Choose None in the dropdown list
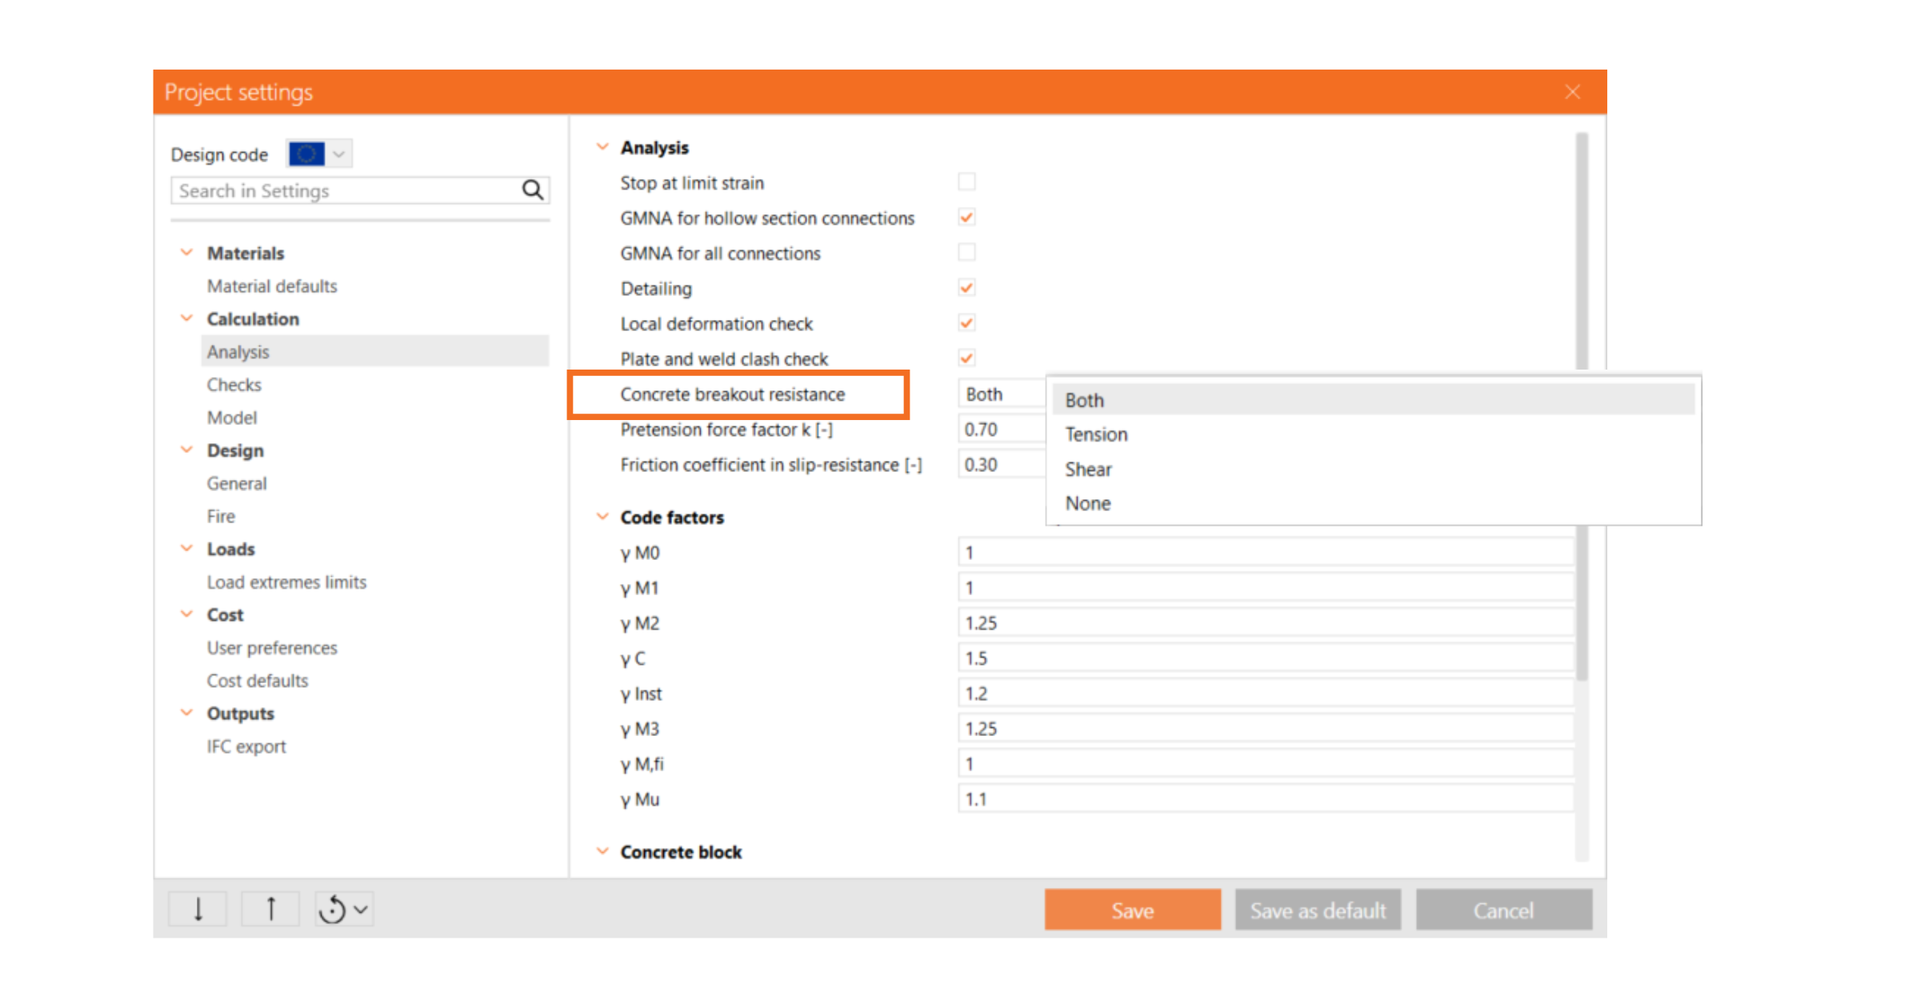The image size is (1920, 1008). 1088,503
